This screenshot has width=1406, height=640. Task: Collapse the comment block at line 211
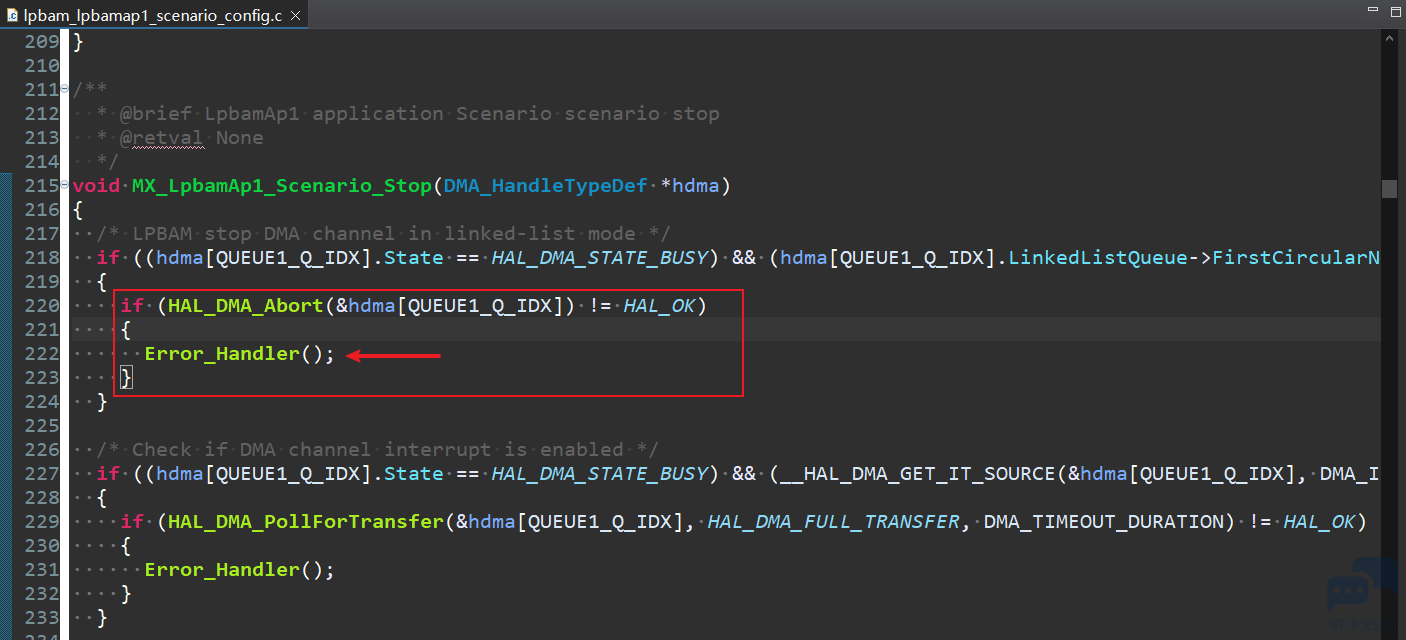click(65, 89)
